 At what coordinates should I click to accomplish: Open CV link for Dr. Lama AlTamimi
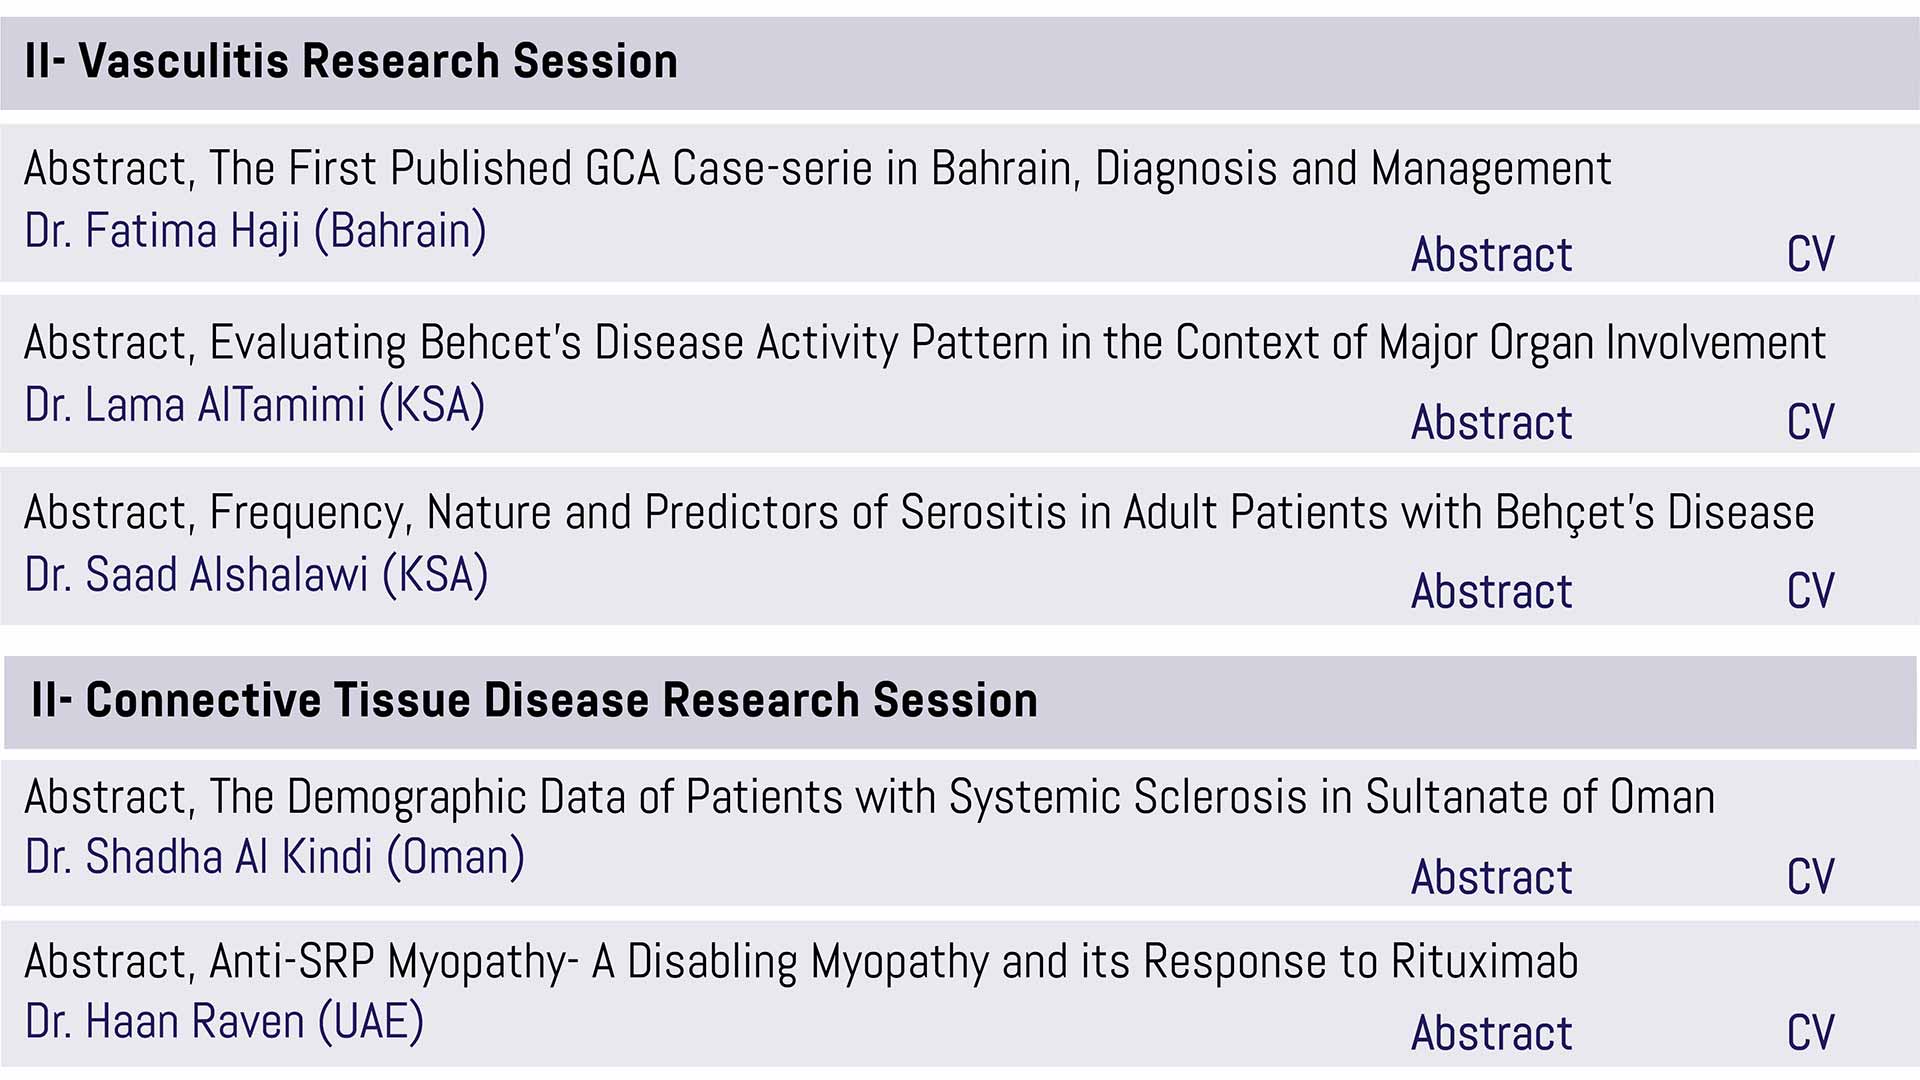click(x=1810, y=423)
